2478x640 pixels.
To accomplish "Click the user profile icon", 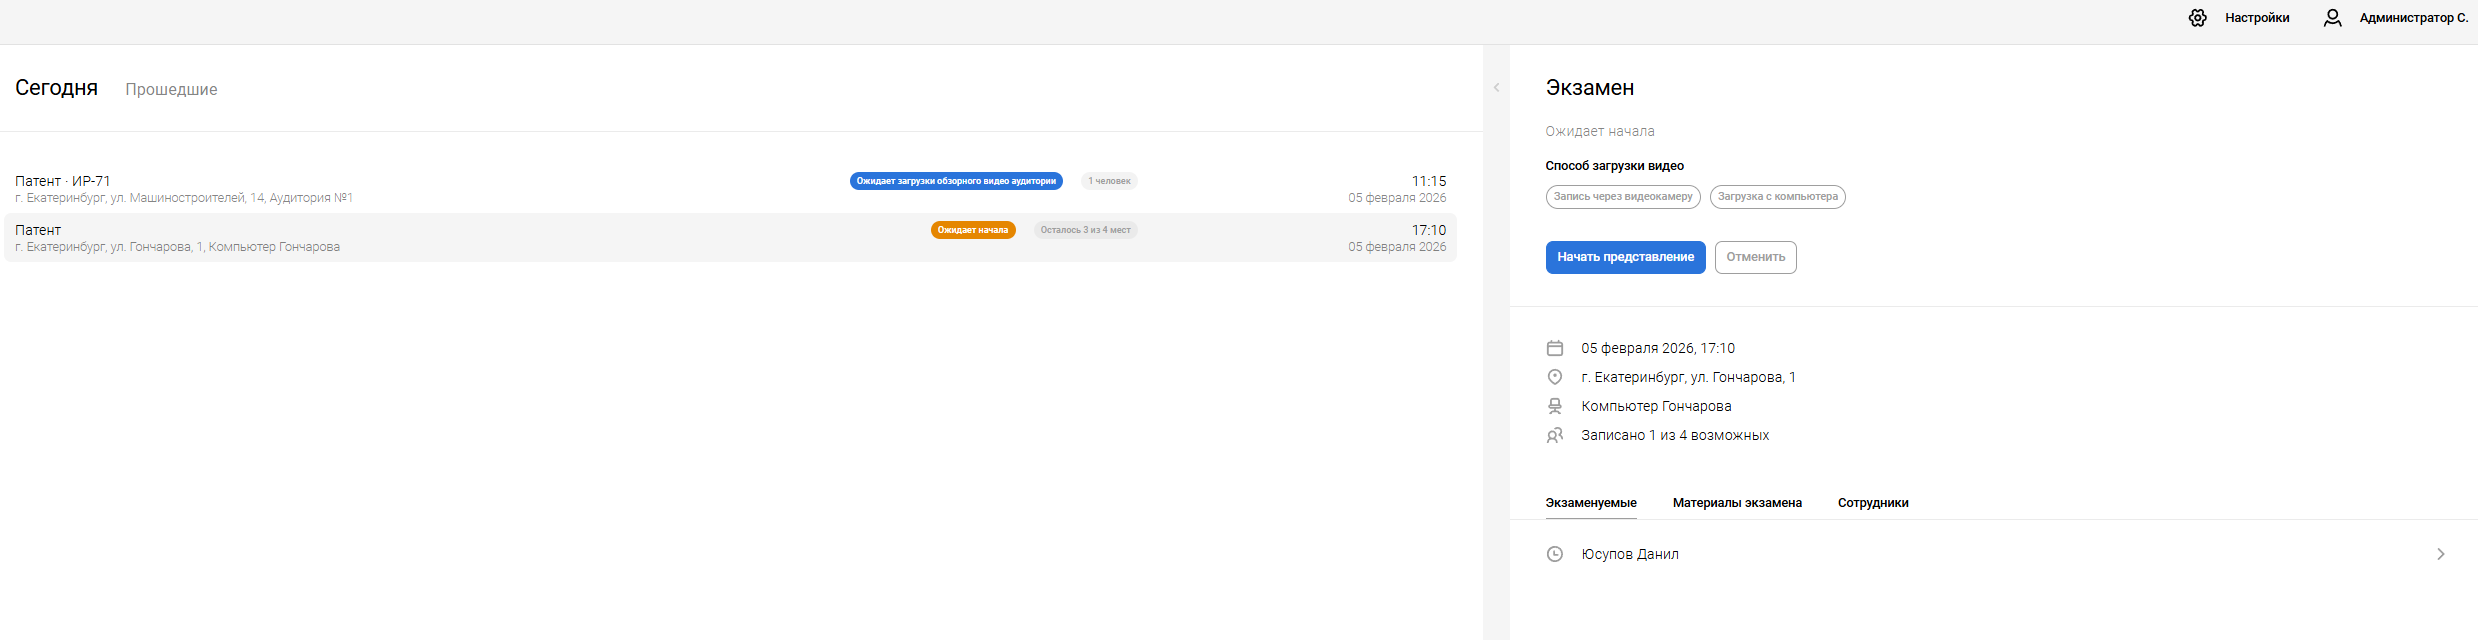I will (x=2332, y=18).
